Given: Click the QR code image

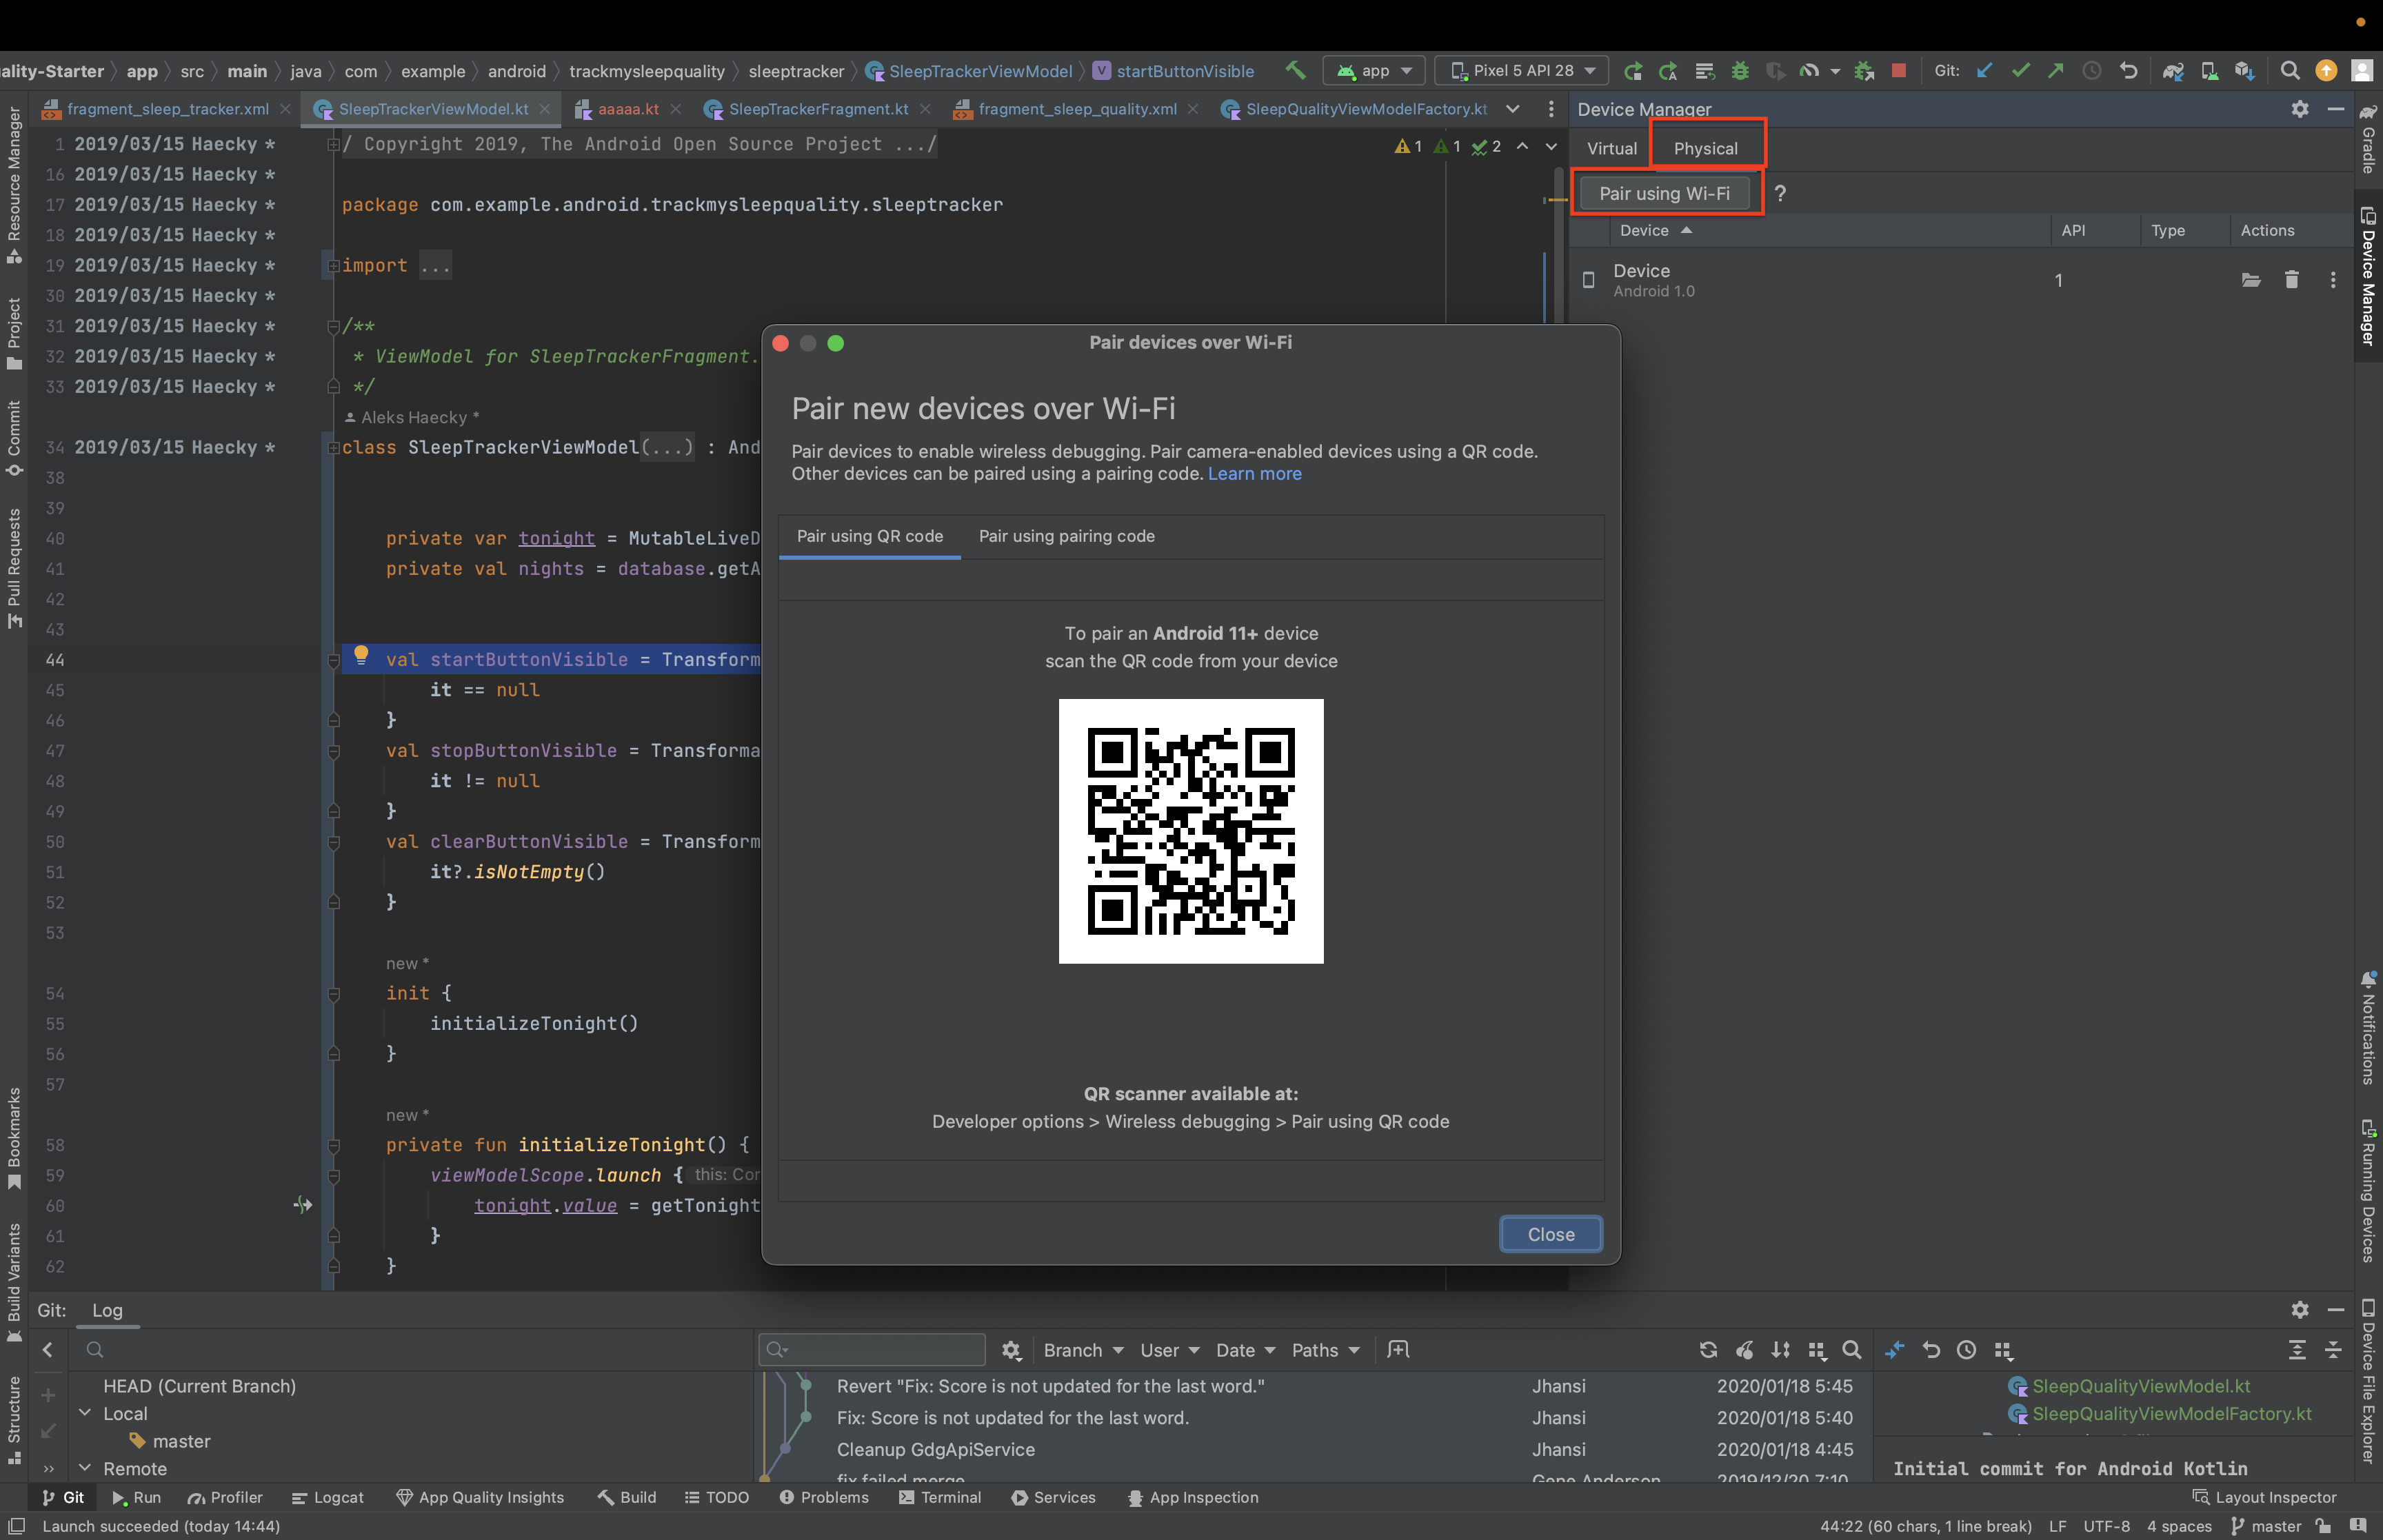Looking at the screenshot, I should [1191, 831].
